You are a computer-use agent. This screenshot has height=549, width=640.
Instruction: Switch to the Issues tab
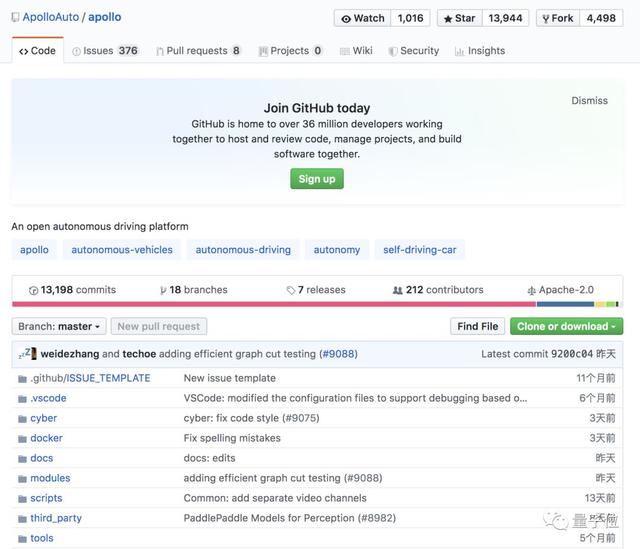(x=105, y=51)
